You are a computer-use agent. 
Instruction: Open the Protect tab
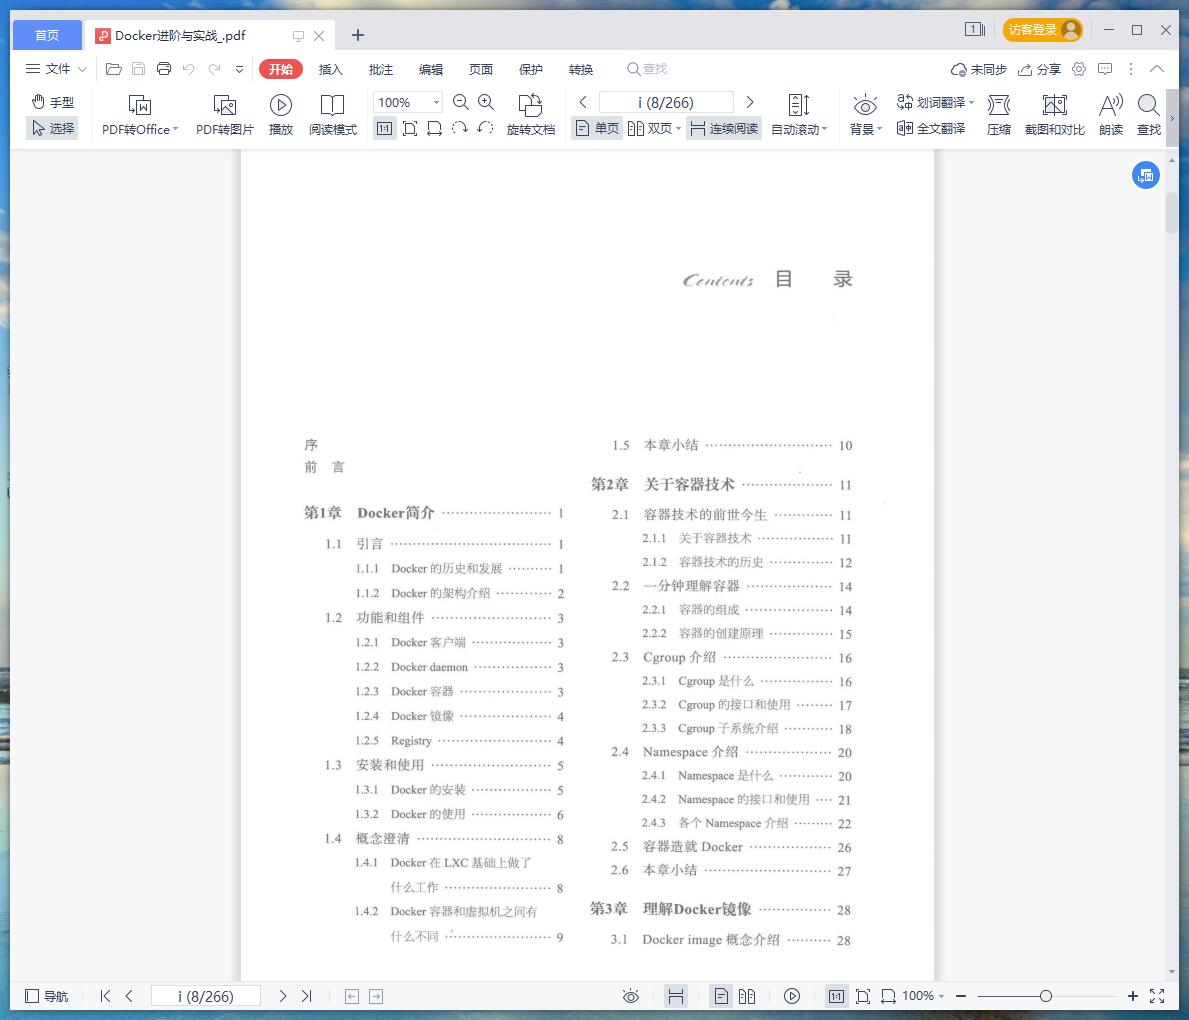tap(531, 69)
